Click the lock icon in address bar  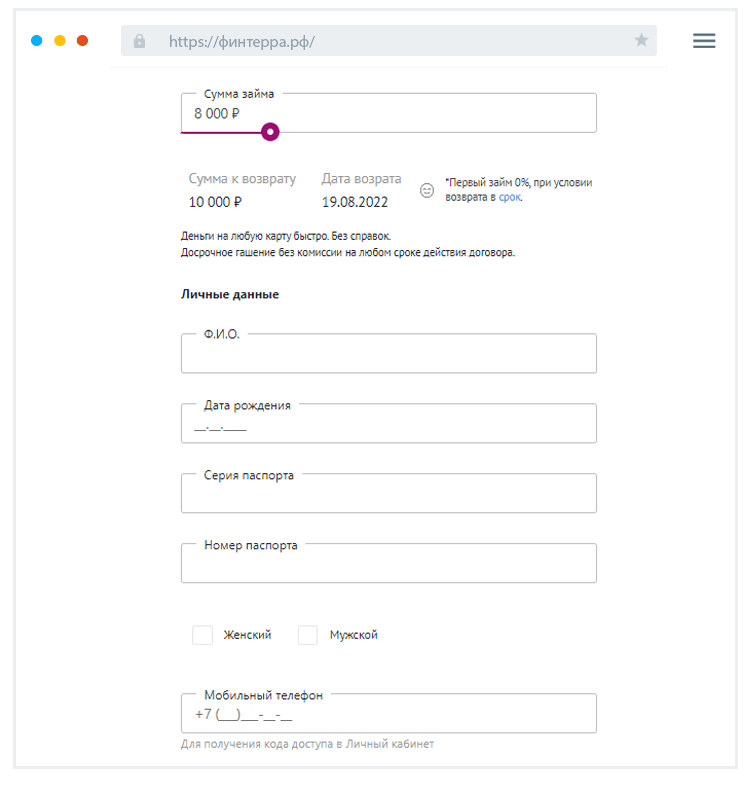click(139, 41)
